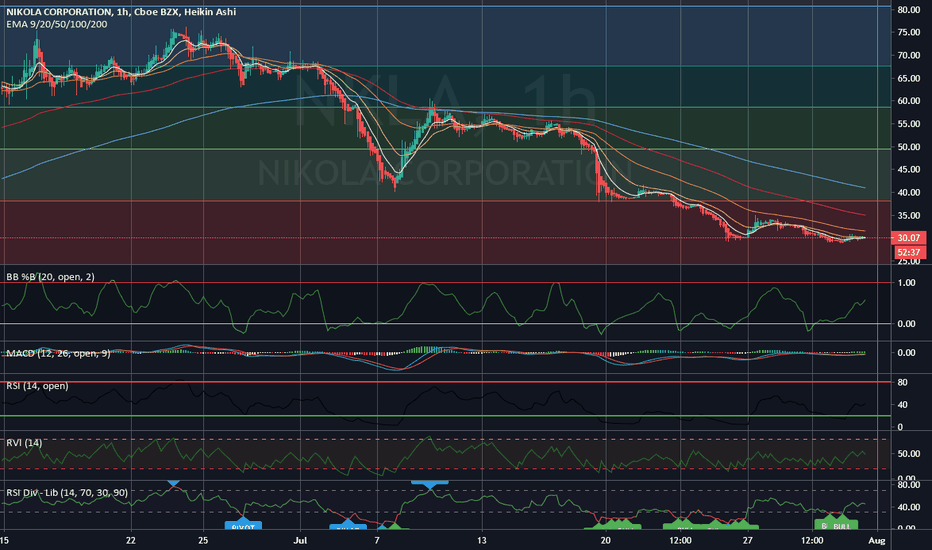Click the 20 date label on time axis
Screen dimensions: 932x550
coord(605,540)
